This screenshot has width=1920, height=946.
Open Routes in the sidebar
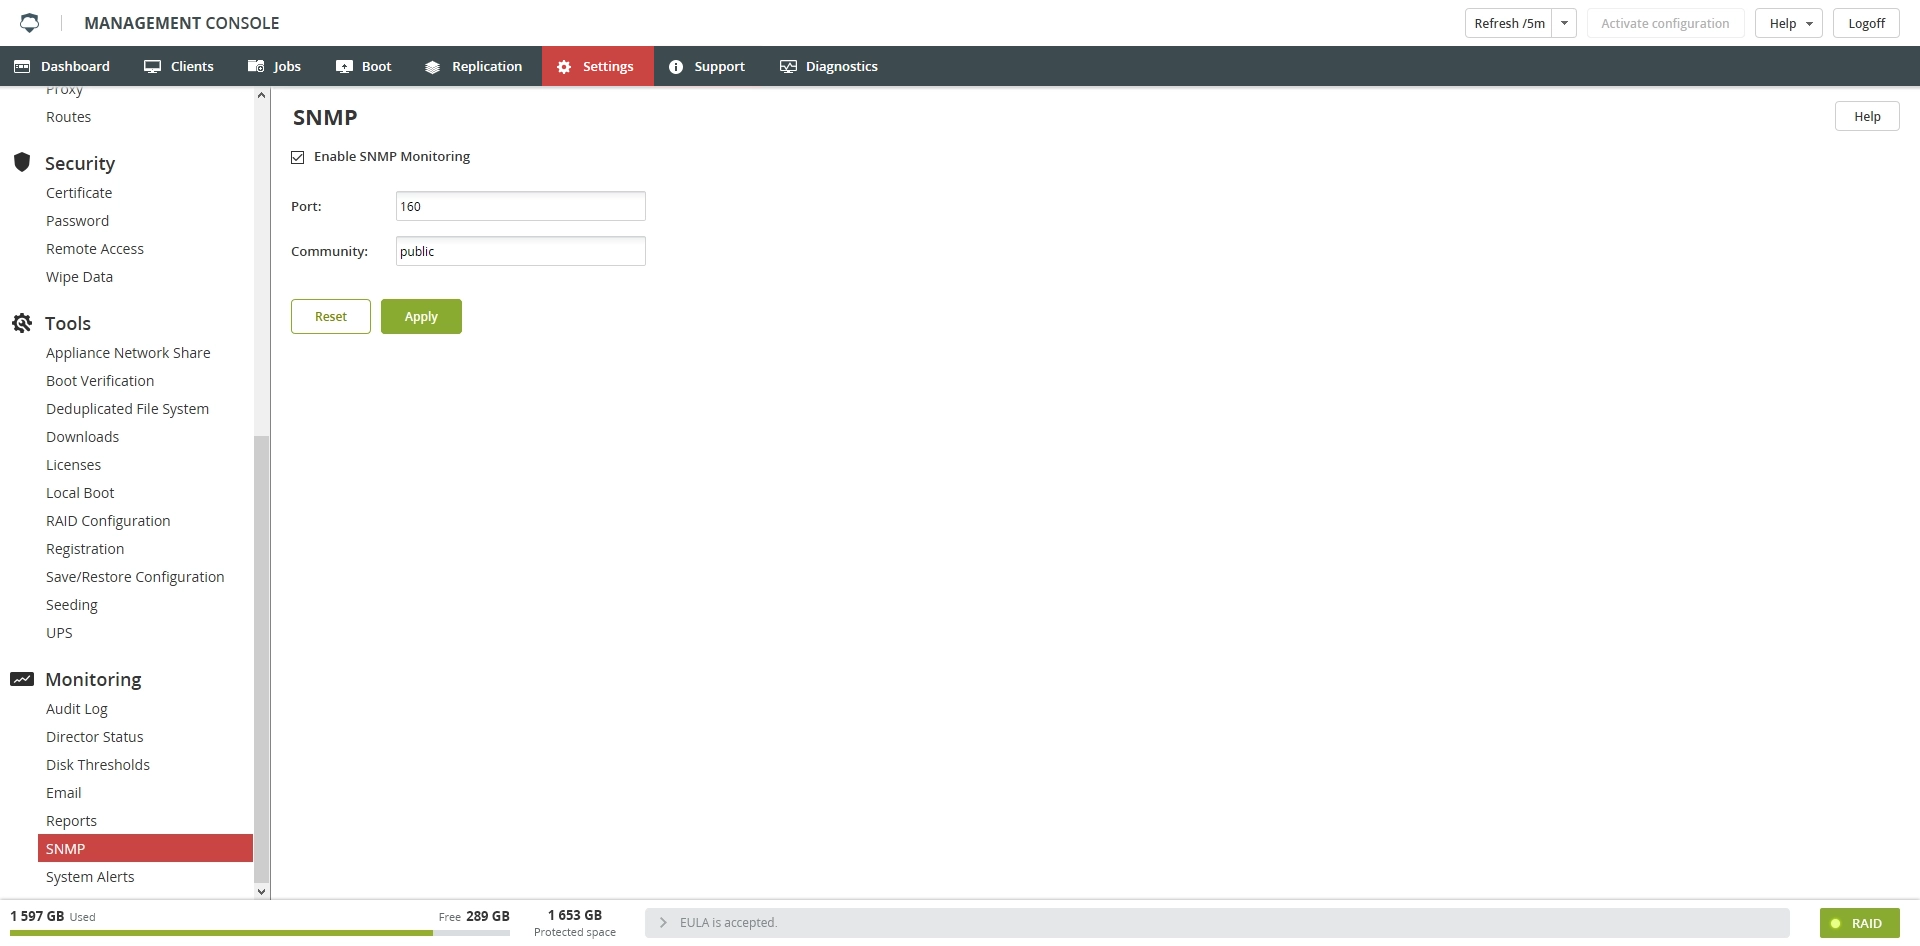pos(68,117)
